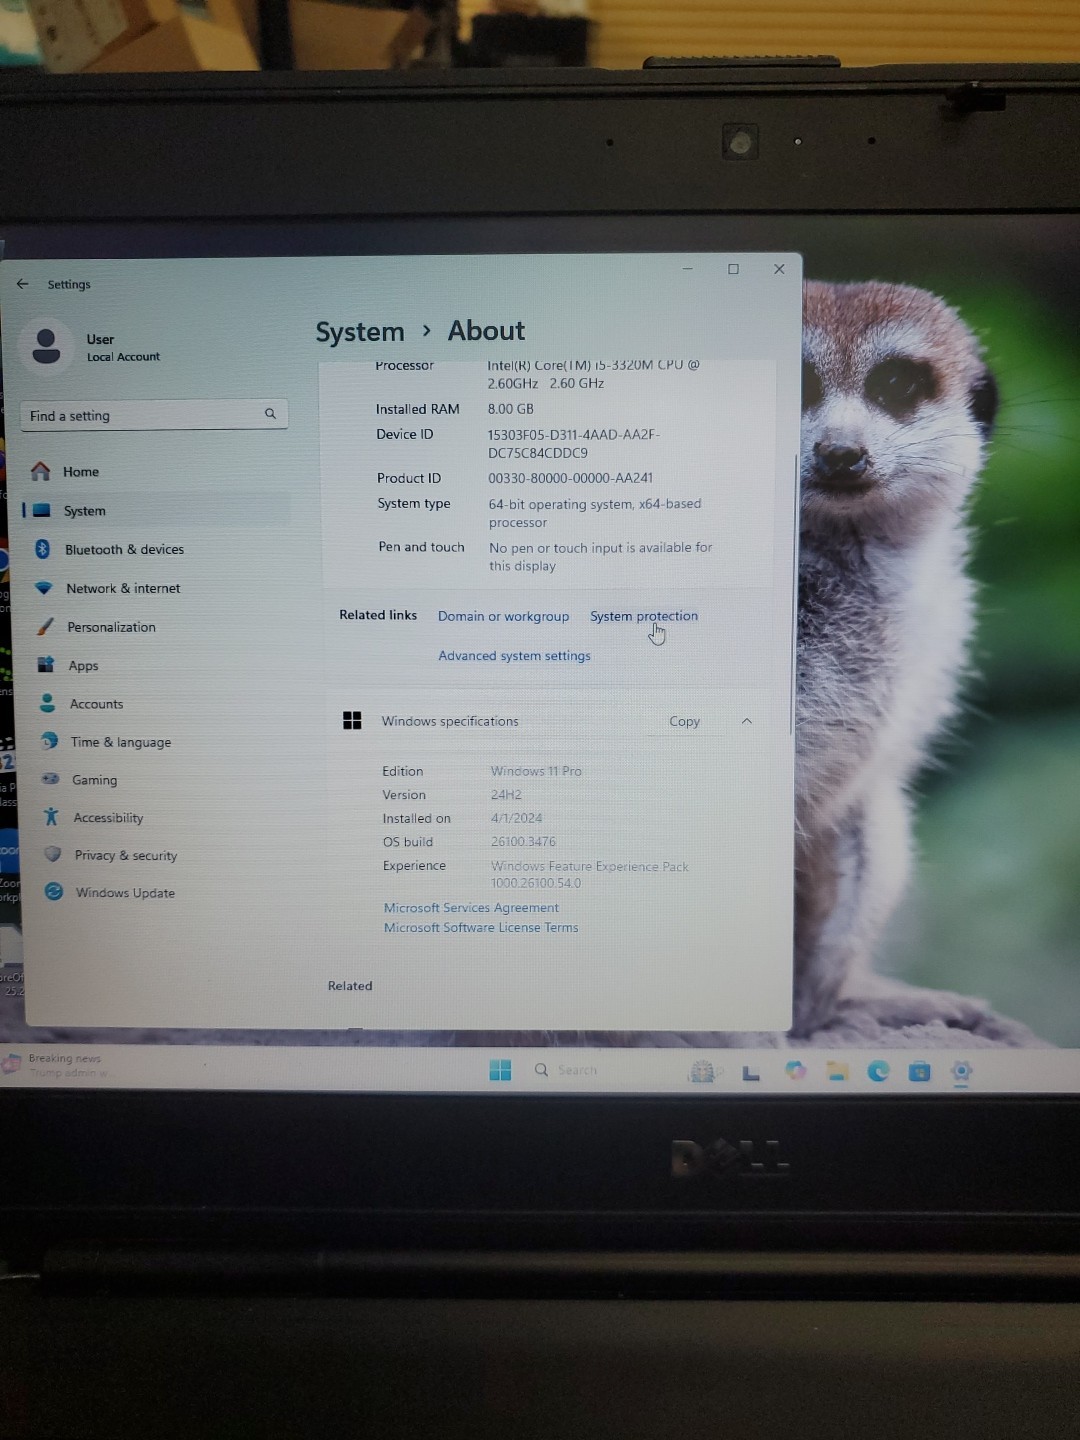Open the Windows Start menu
Screen dimensions: 1080x1440
coord(500,1070)
